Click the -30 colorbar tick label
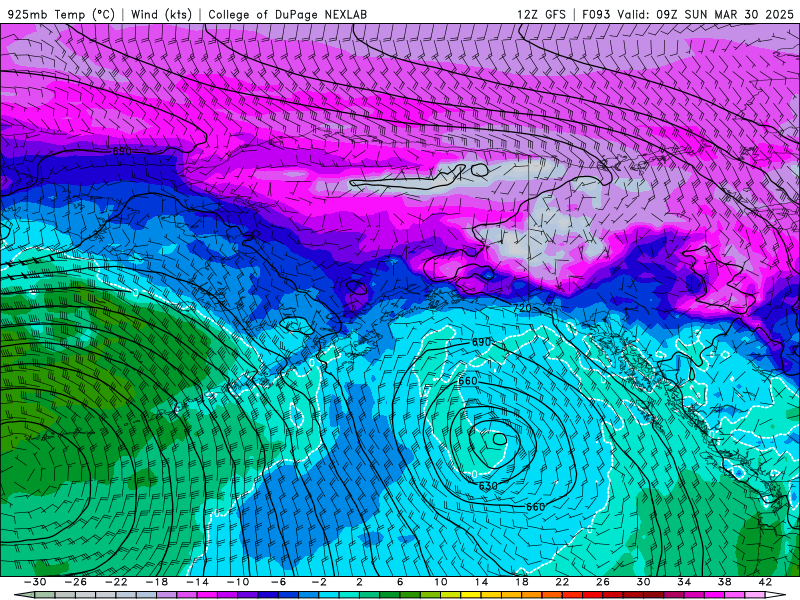 (35, 582)
